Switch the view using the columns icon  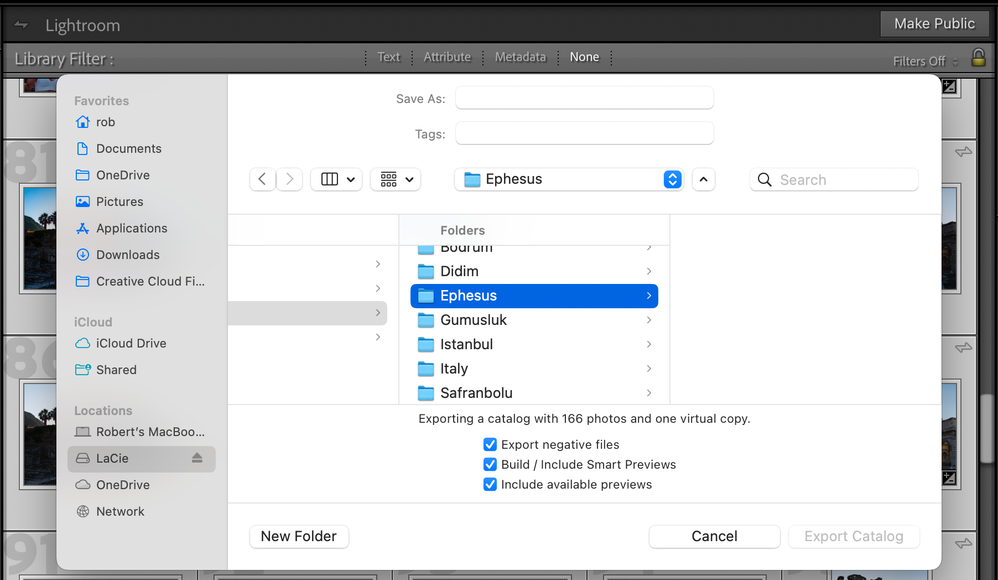coord(336,179)
